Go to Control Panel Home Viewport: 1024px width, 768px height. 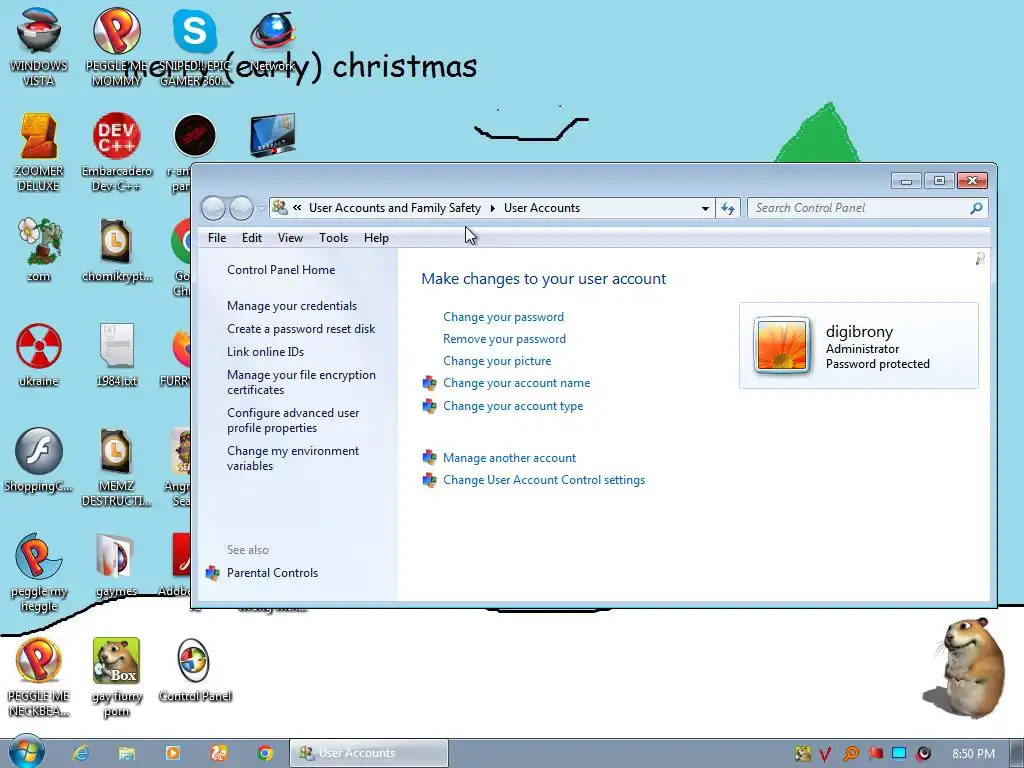(x=281, y=270)
